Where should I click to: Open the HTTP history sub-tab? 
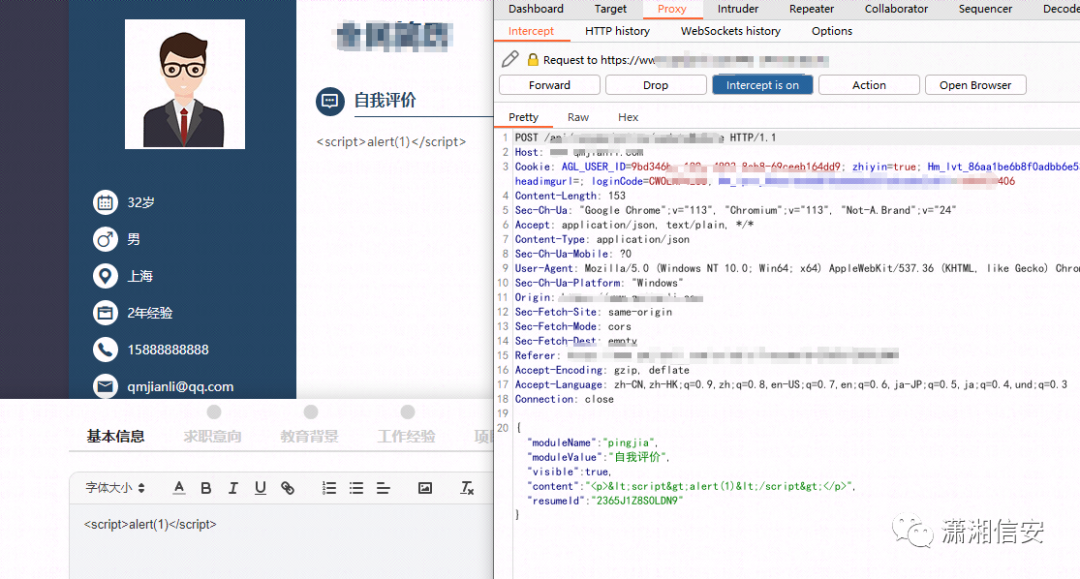pyautogui.click(x=617, y=31)
